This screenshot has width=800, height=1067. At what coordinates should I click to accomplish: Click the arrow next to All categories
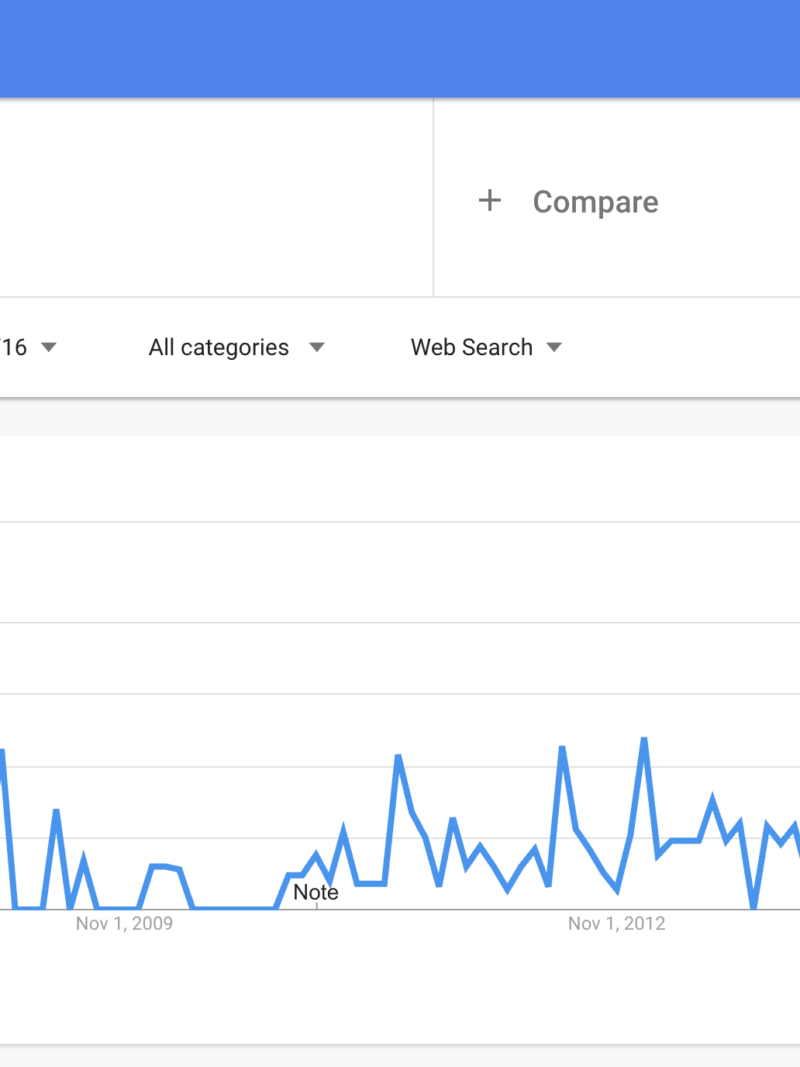coord(316,348)
